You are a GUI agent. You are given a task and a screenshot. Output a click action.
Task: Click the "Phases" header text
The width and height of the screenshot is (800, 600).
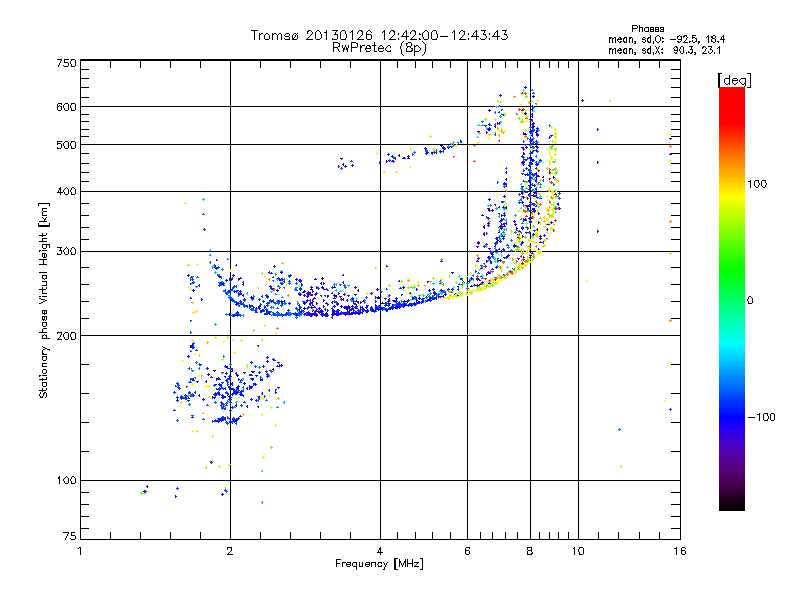pyautogui.click(x=647, y=29)
